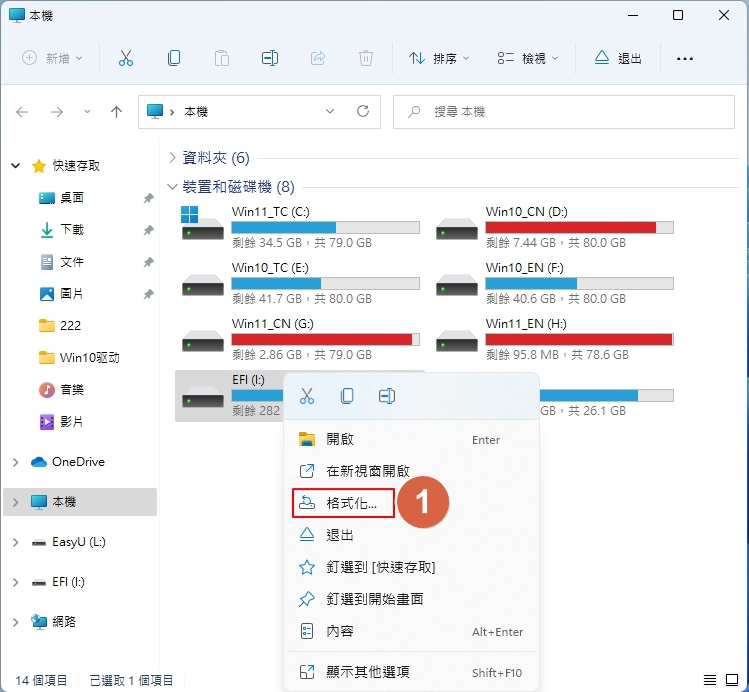Click the cut scissors icon in toolbar
The image size is (749, 692).
click(x=126, y=59)
